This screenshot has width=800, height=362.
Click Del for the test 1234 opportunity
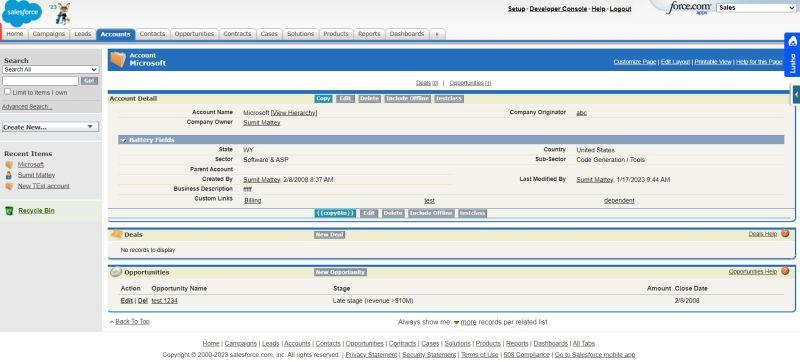143,301
